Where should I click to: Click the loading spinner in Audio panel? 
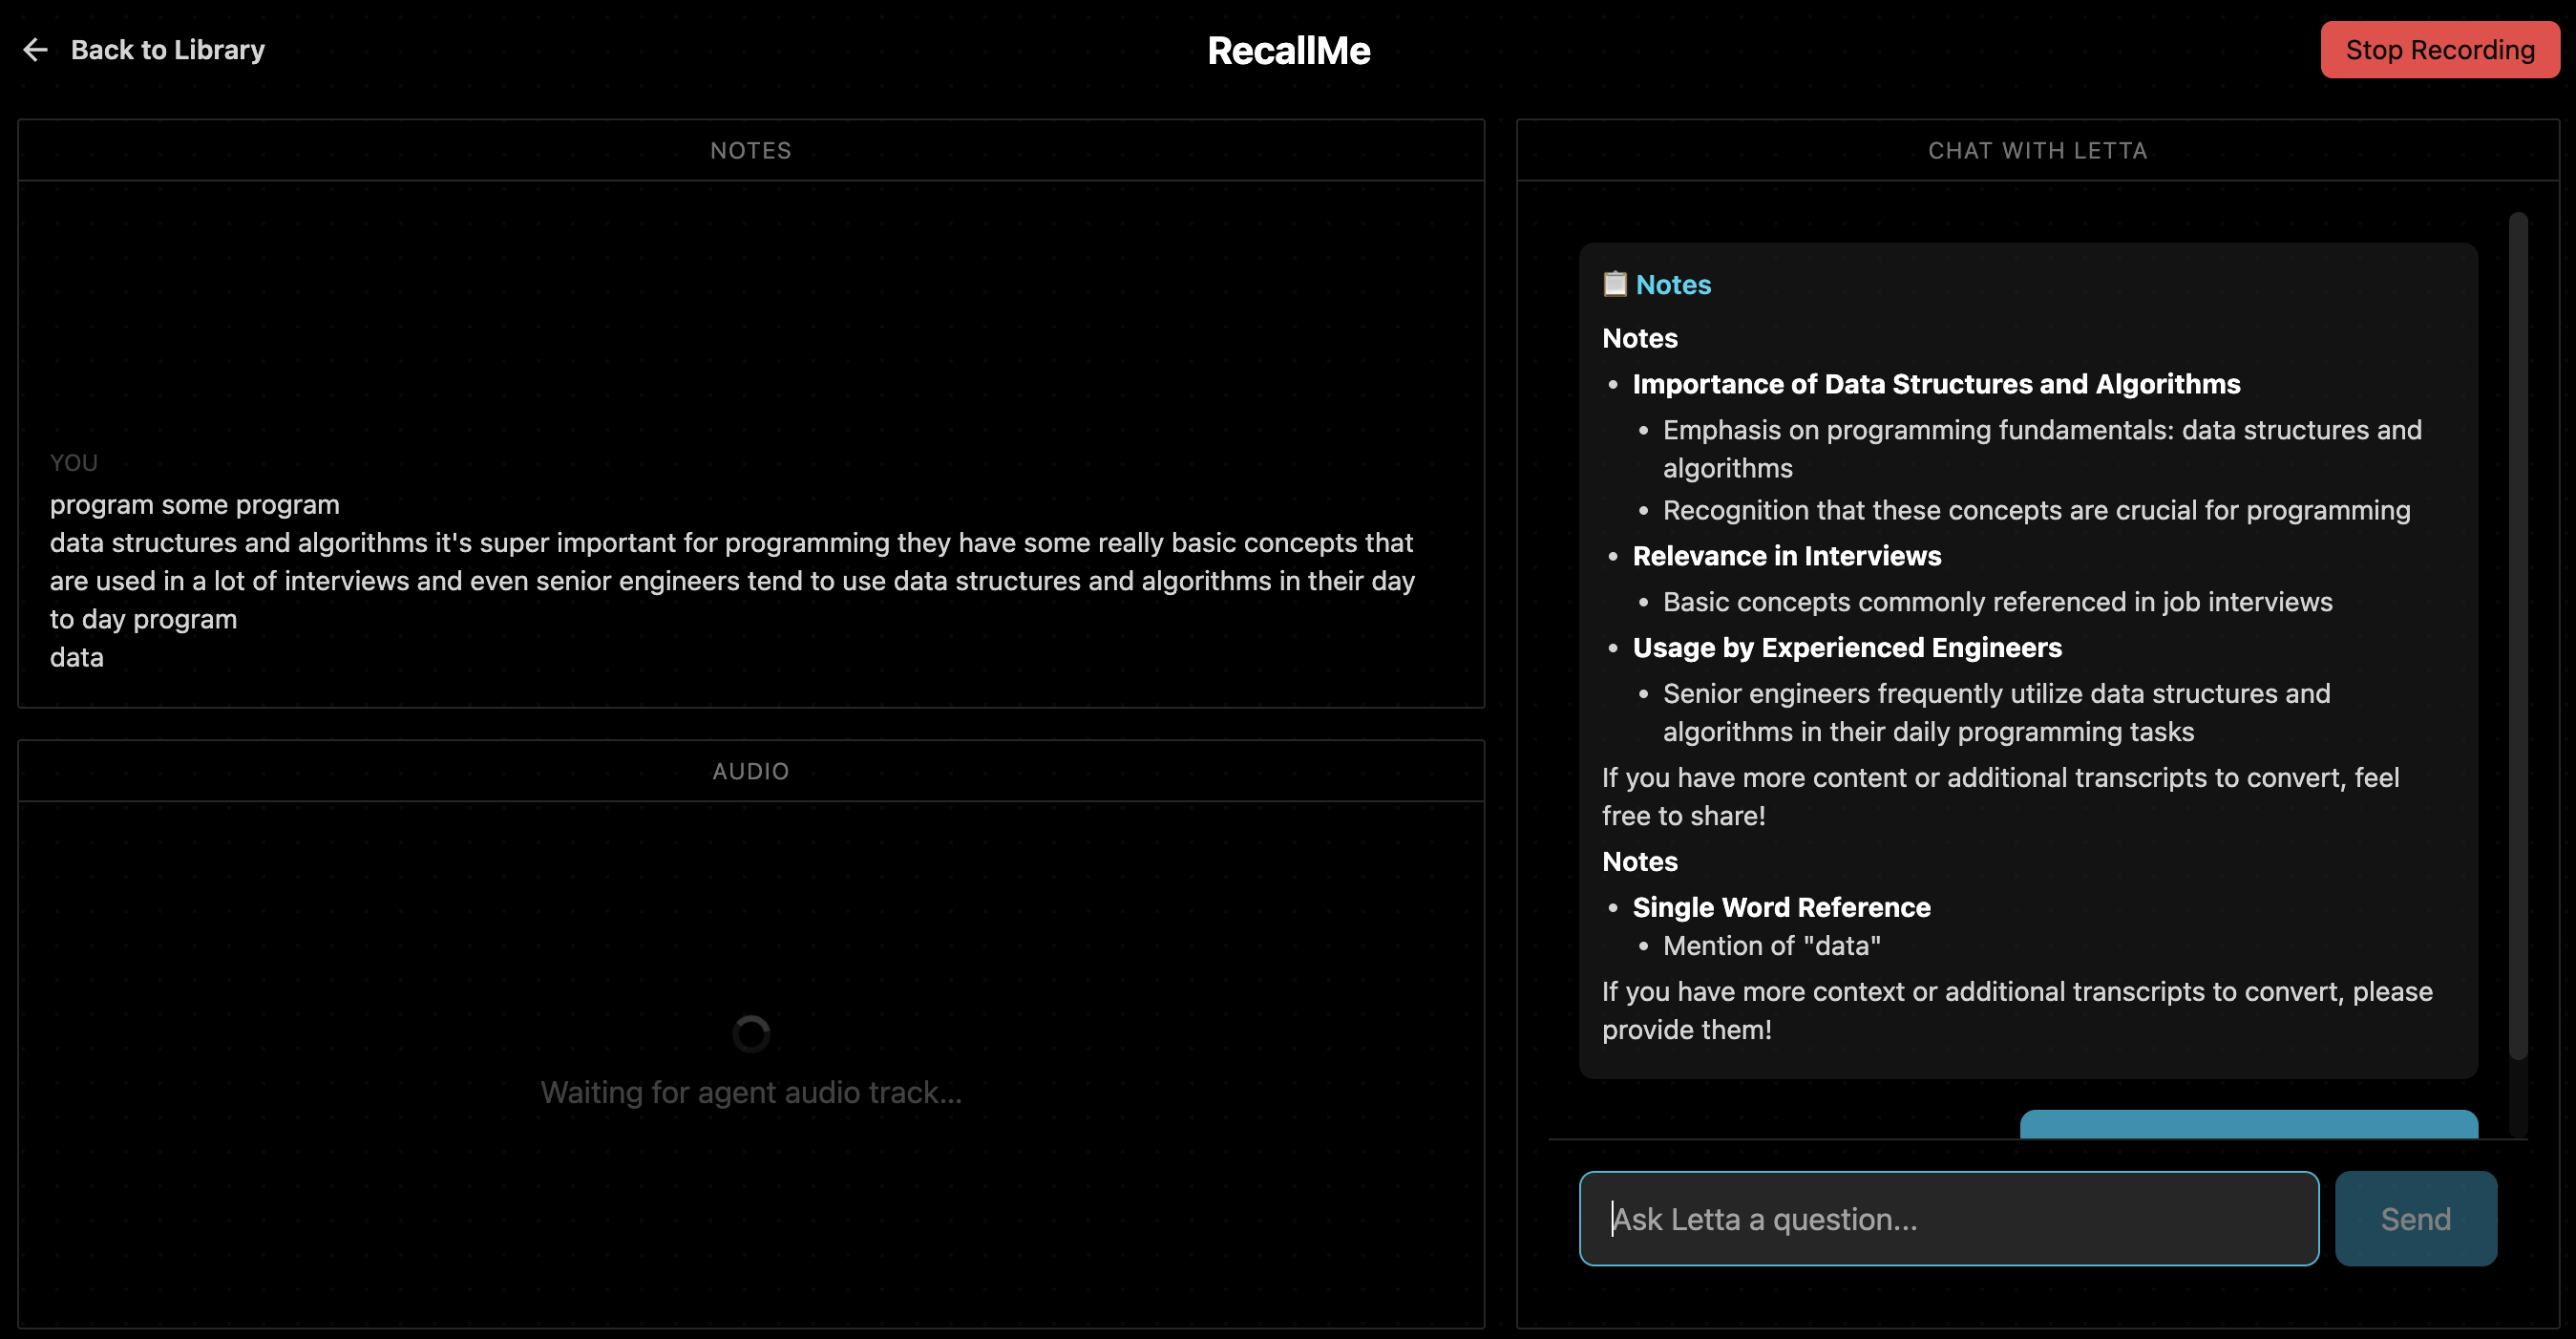[751, 1033]
